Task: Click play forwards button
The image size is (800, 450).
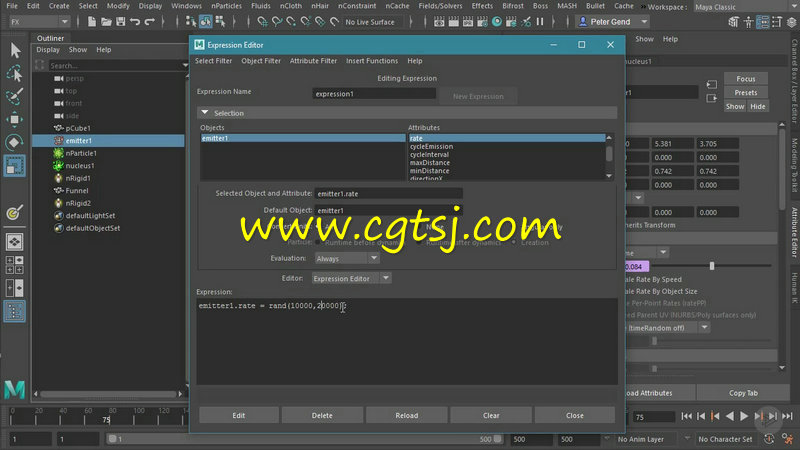Action: (x=744, y=416)
